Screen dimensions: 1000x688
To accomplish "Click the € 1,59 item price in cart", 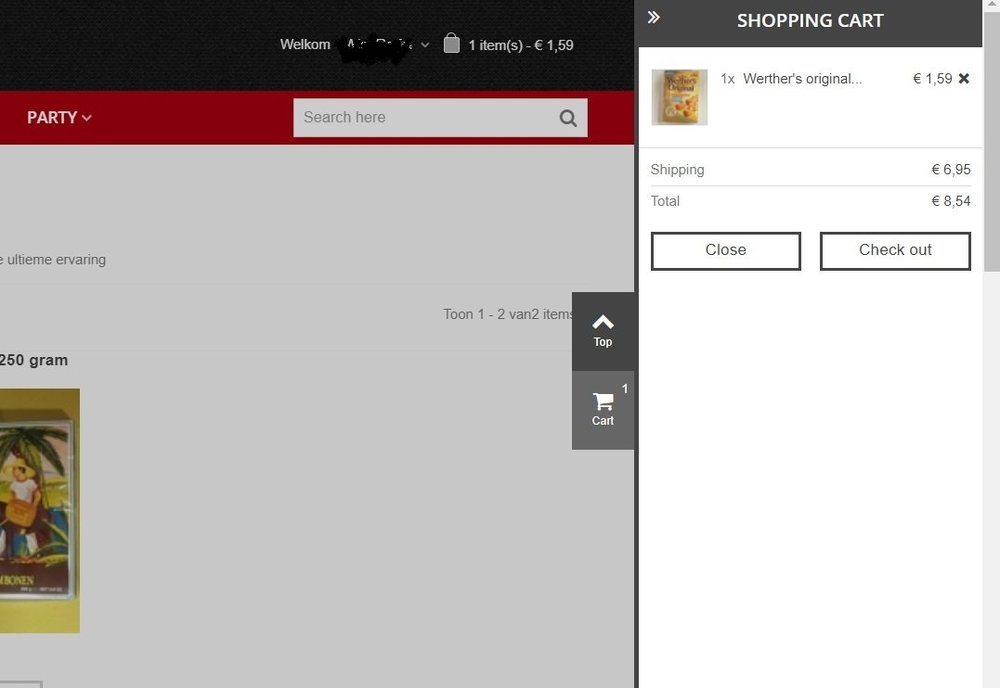I will point(932,79).
